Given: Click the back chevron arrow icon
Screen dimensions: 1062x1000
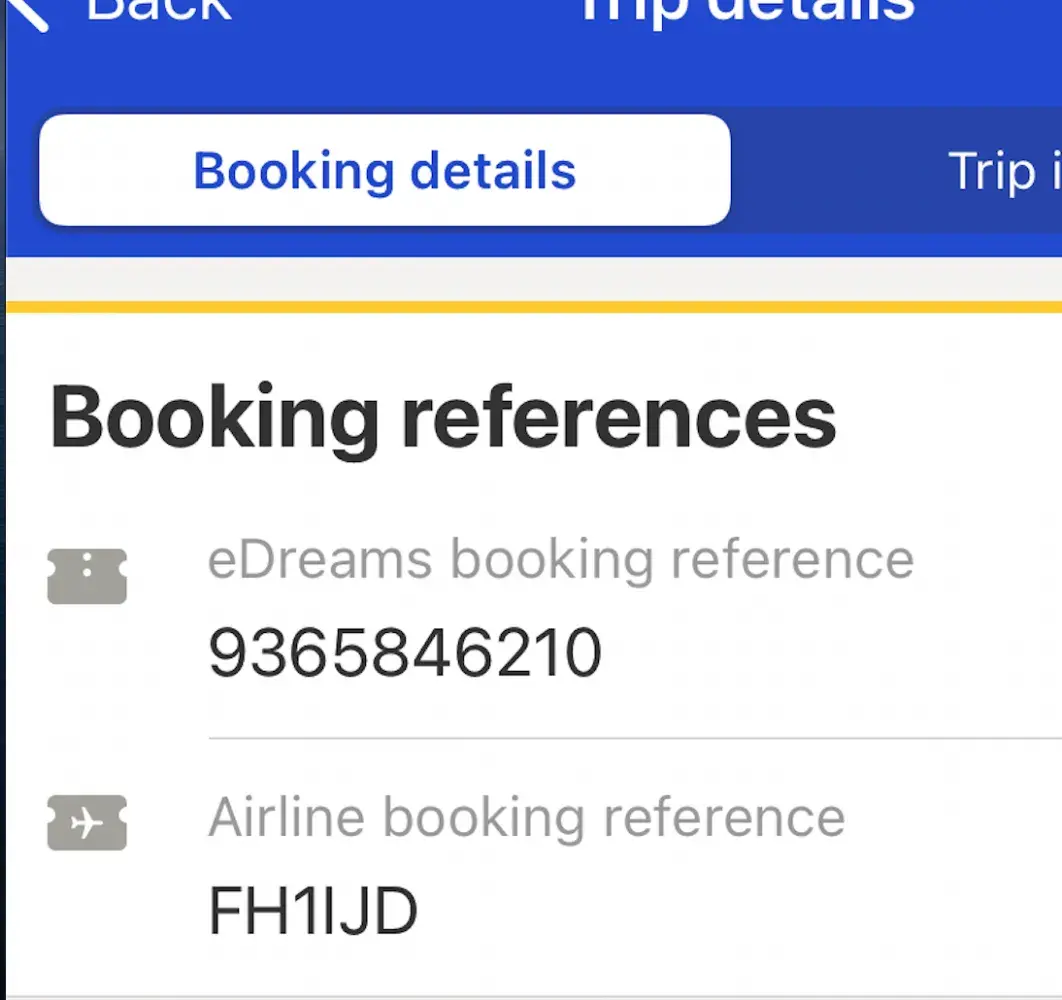Looking at the screenshot, I should click(x=27, y=12).
